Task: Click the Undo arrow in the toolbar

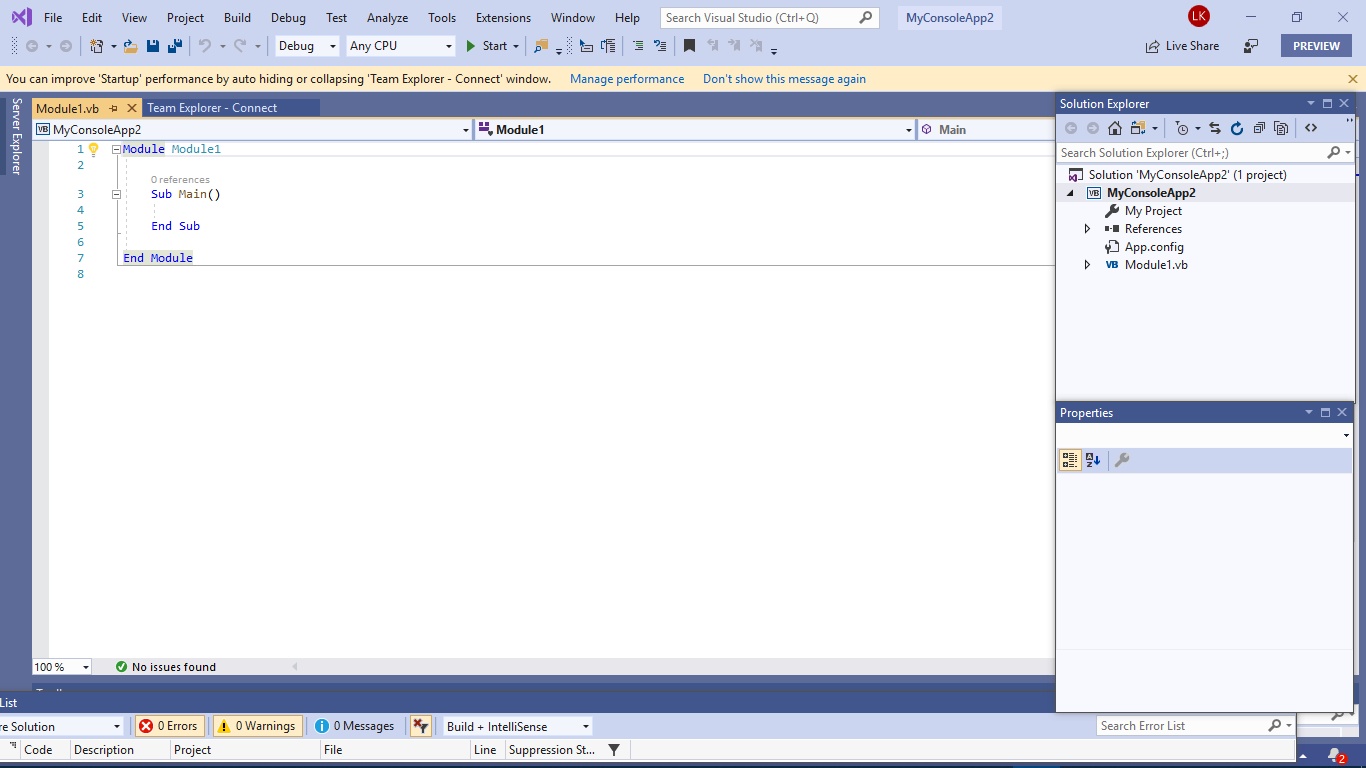Action: click(x=205, y=46)
